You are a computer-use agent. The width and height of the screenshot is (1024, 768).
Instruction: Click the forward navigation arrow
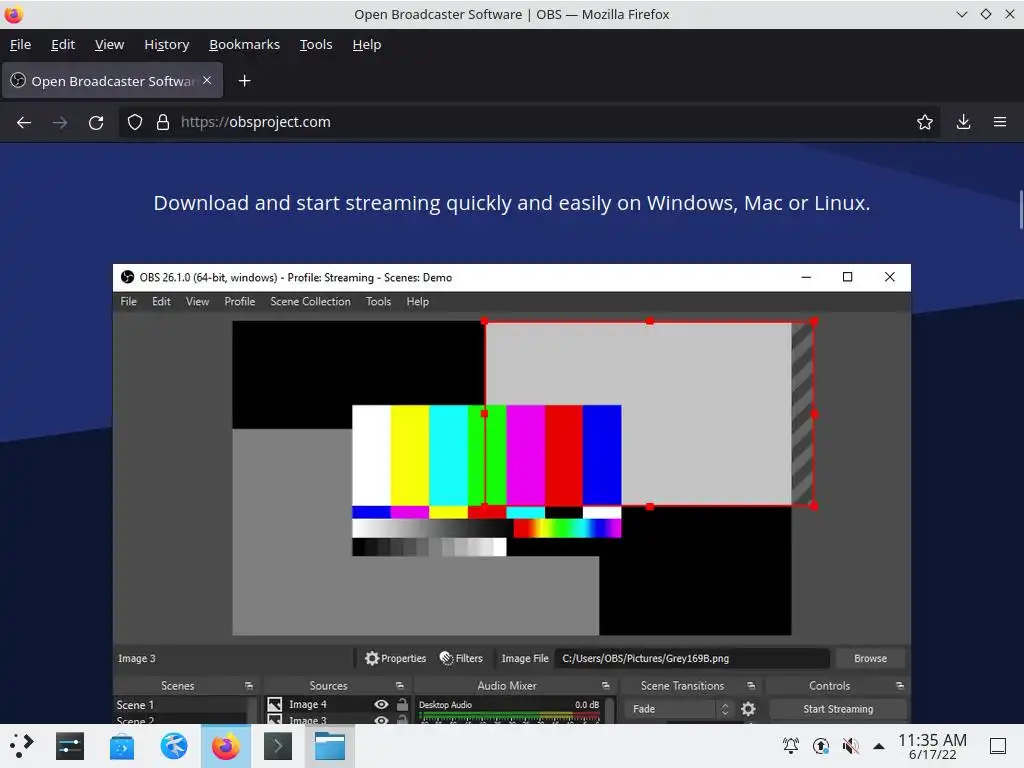point(59,122)
